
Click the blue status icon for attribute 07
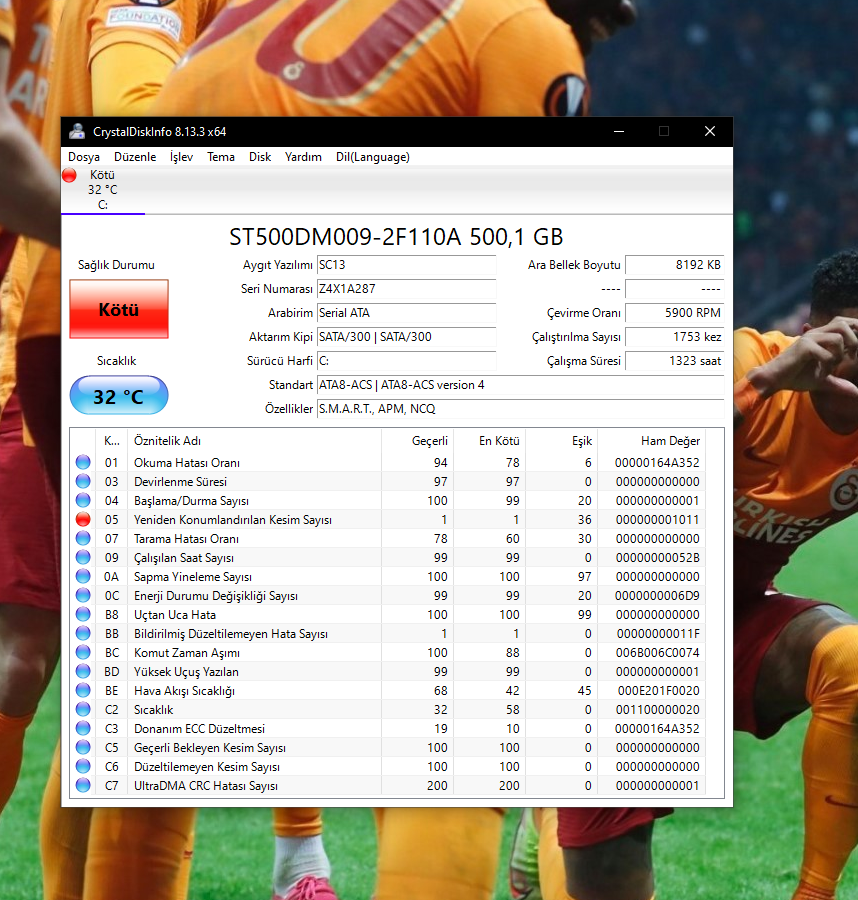click(x=83, y=538)
